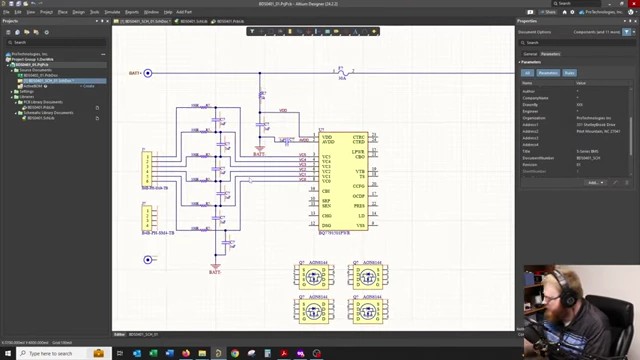640x360 pixels.
Task: Place a sheet symbol with the green icon
Action: click(327, 31)
